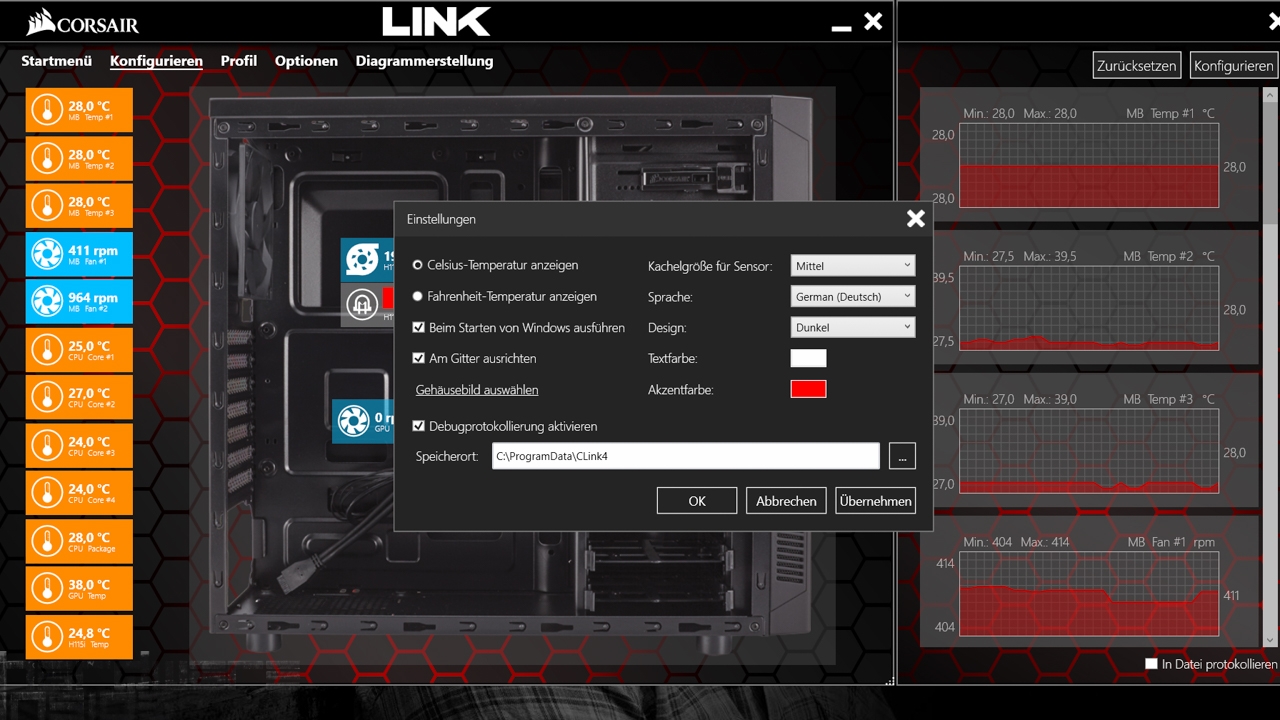Switch to the Optionen tab

[306, 61]
